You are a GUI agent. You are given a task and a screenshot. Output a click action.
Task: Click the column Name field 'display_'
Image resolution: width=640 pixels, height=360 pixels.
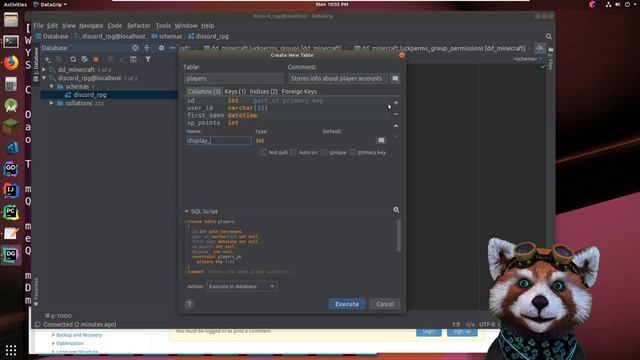point(219,140)
